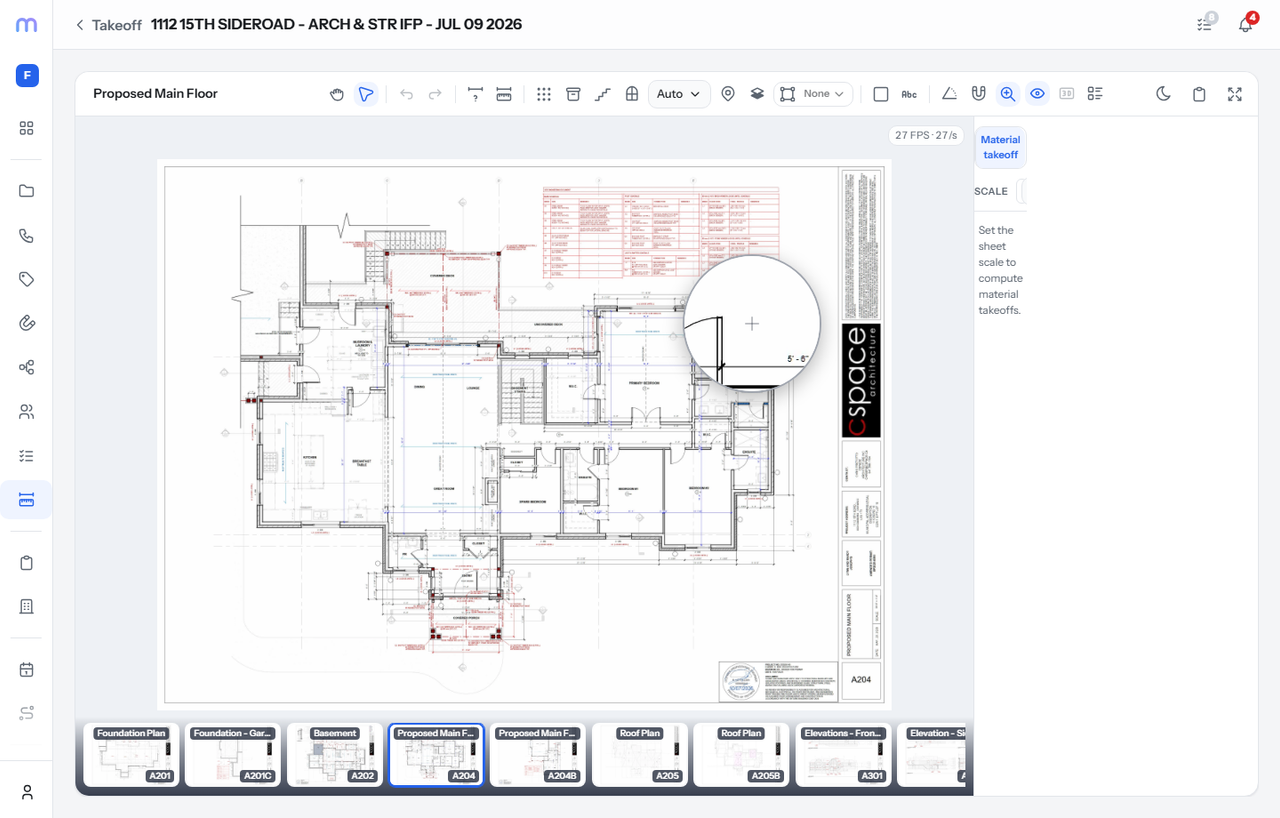Image resolution: width=1280 pixels, height=818 pixels.
Task: Open the calendar in the sidebar
Action: pyautogui.click(x=27, y=669)
